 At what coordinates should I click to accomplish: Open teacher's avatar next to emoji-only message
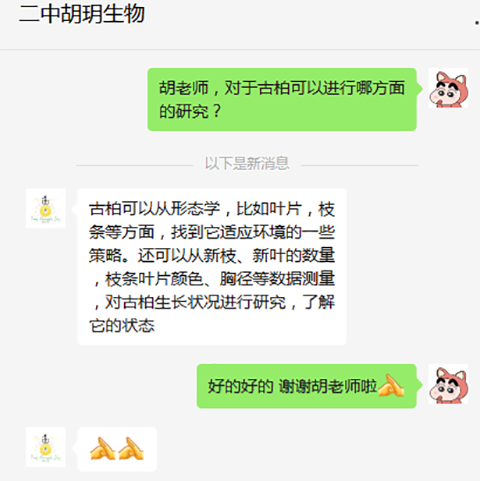click(x=46, y=447)
